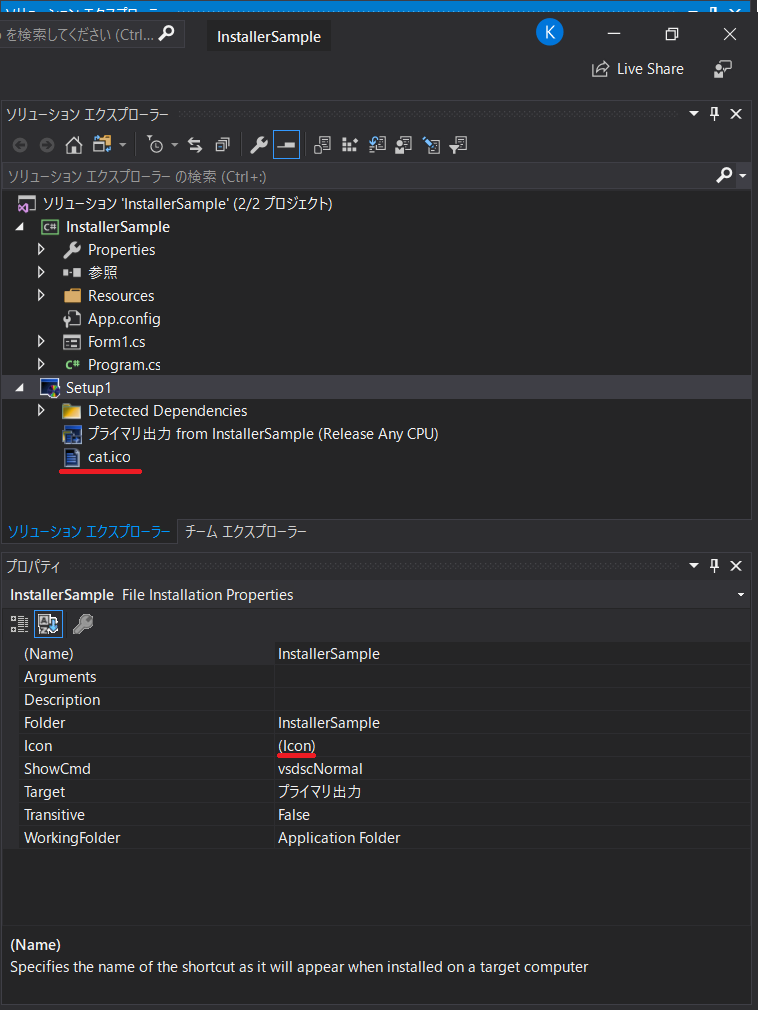Click the Description property row
This screenshot has width=758, height=1010.
385,700
